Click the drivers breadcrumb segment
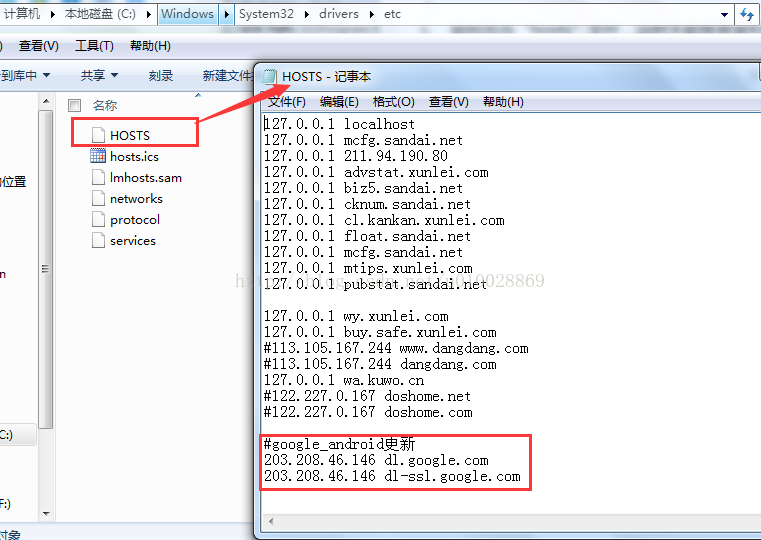The width and height of the screenshot is (761, 540). tap(338, 14)
